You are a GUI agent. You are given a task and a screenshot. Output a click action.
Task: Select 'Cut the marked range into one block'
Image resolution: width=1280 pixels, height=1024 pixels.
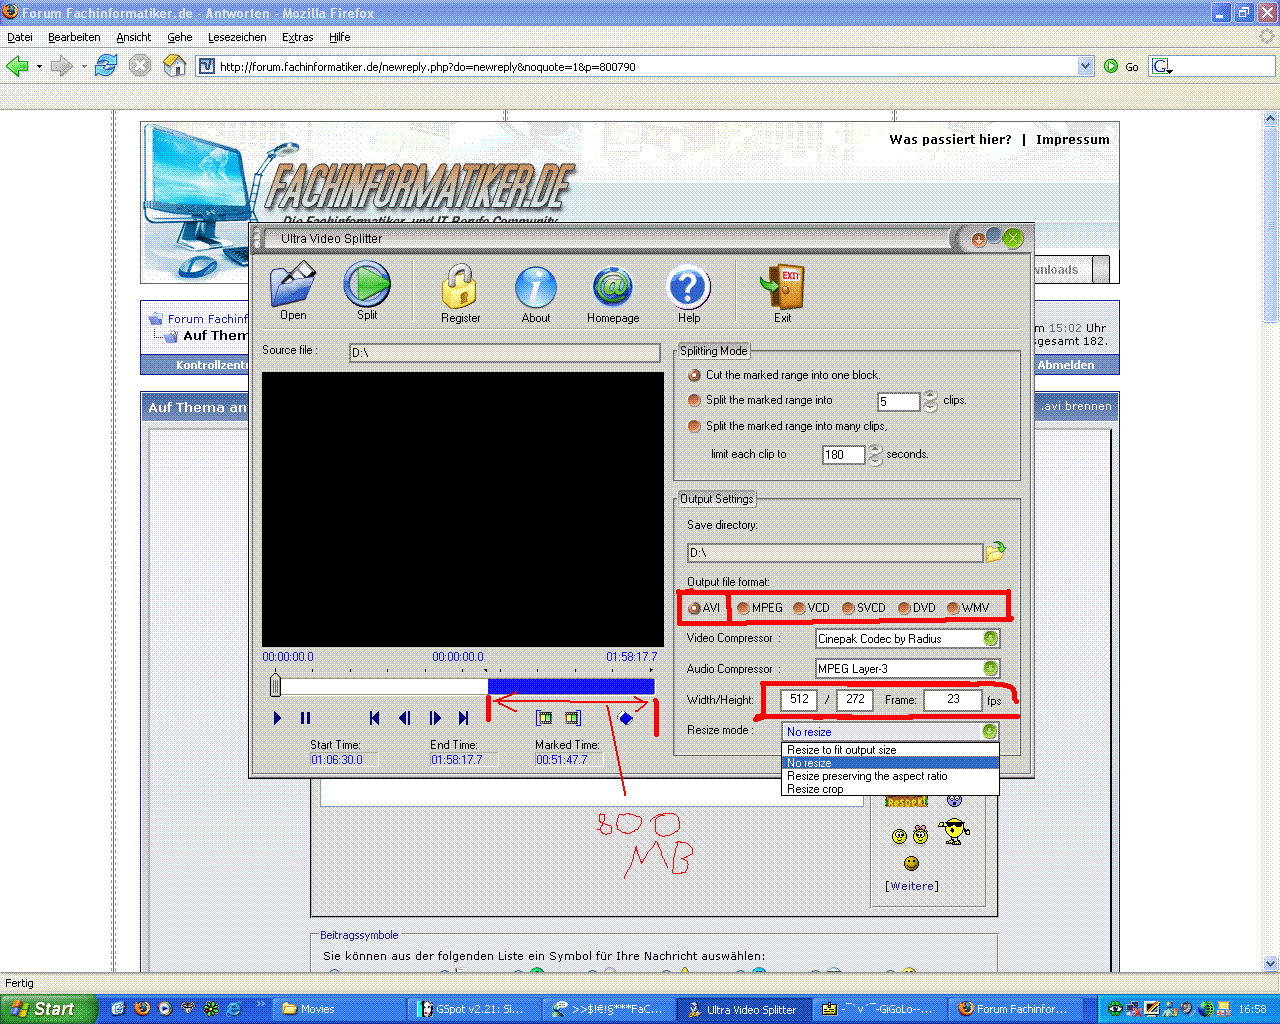(x=694, y=375)
